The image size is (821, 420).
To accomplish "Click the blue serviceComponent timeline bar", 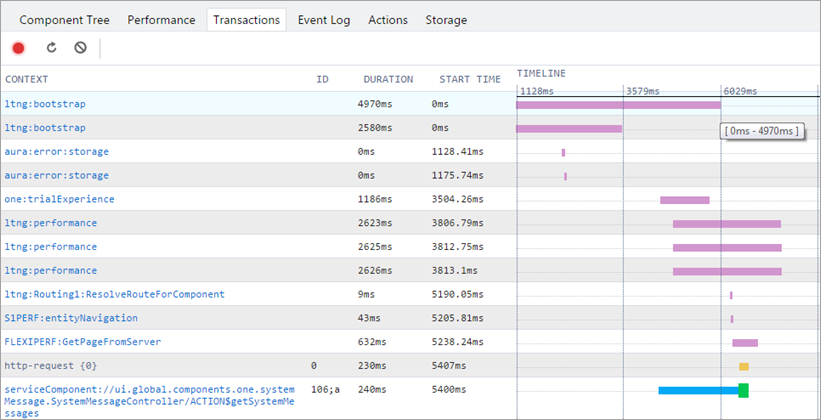I will point(698,390).
